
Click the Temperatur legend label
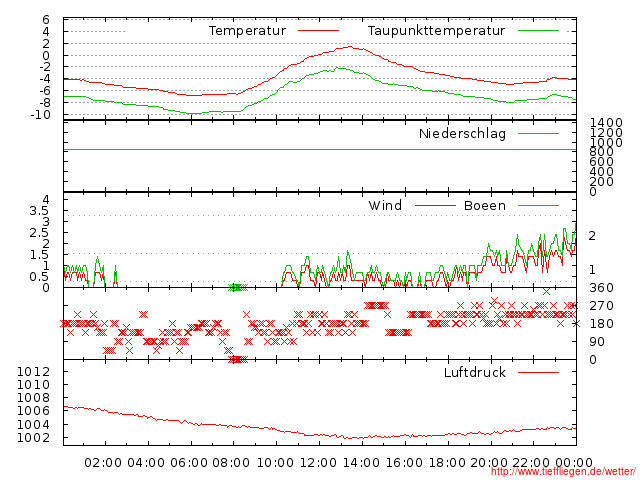247,31
